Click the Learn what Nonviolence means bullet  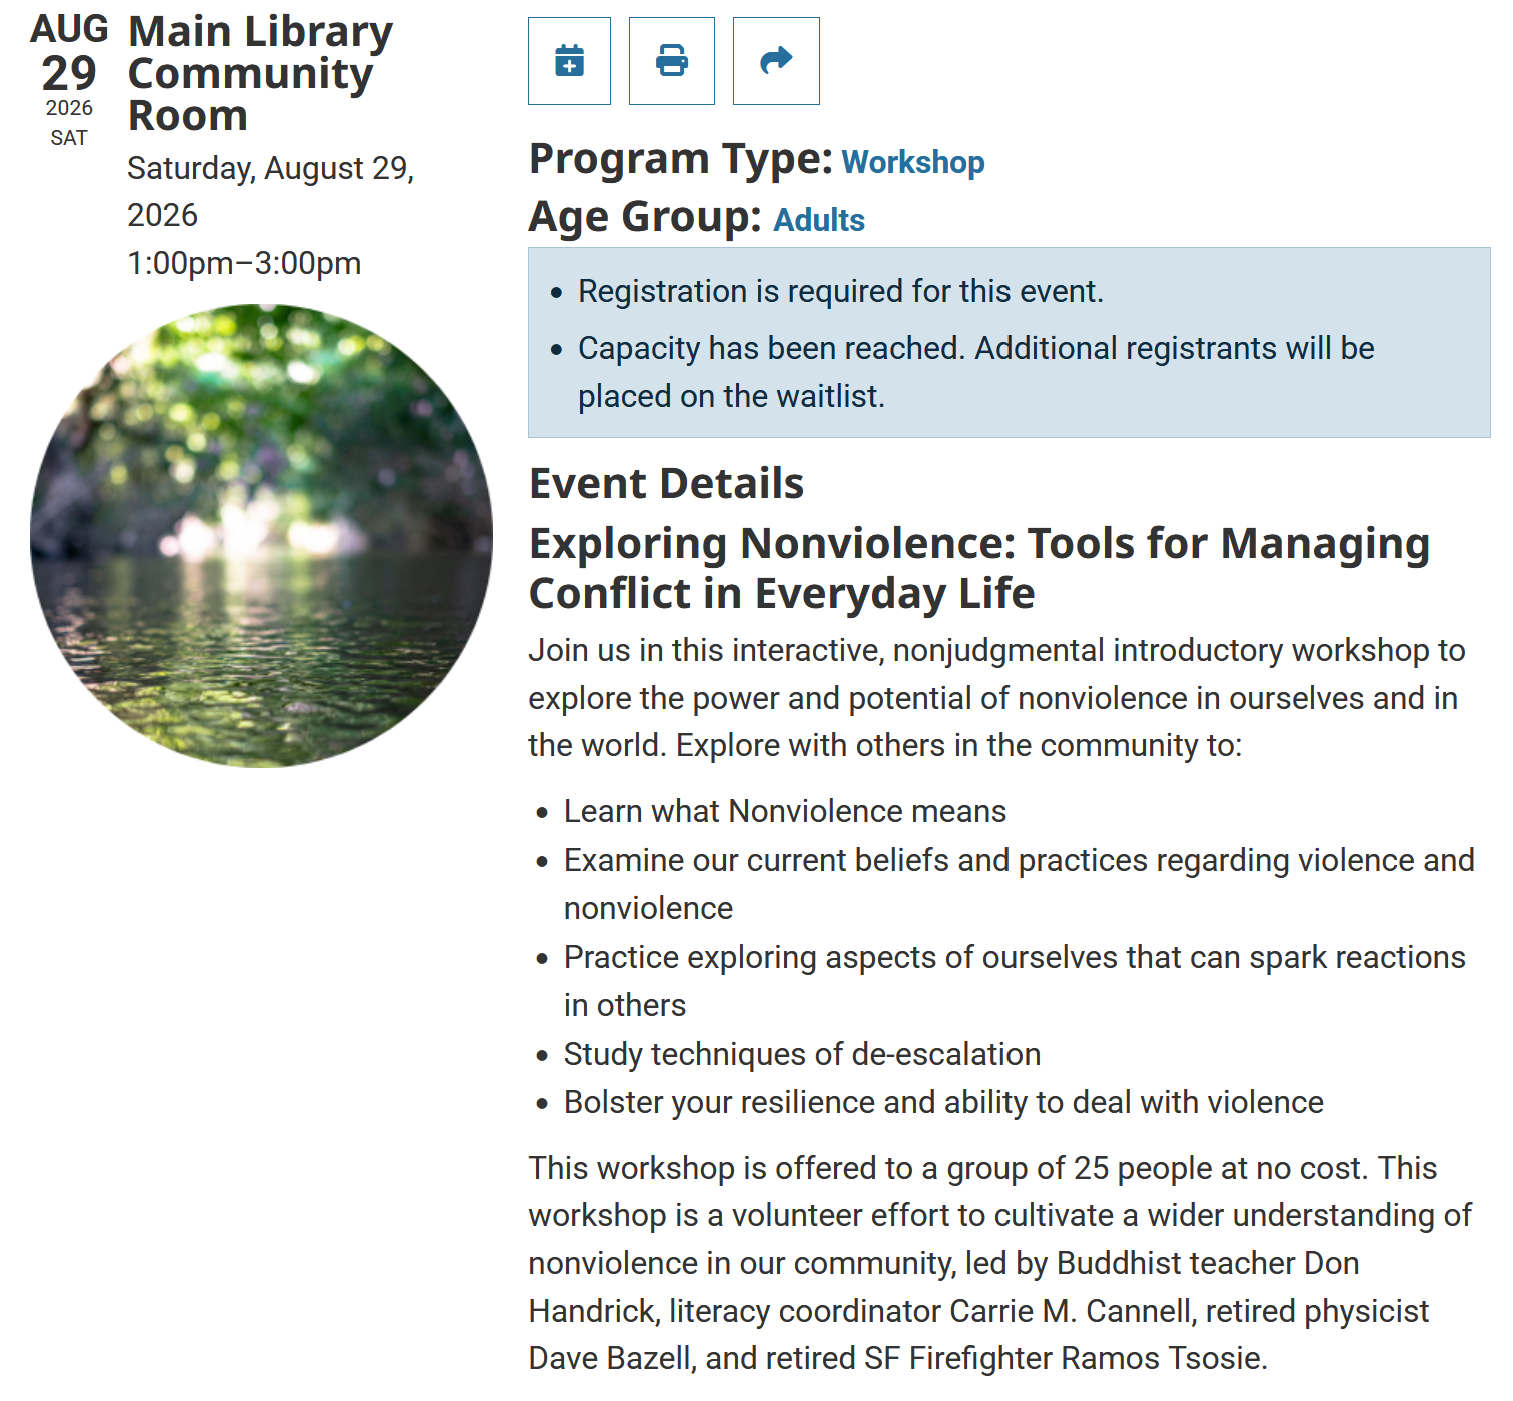click(785, 811)
